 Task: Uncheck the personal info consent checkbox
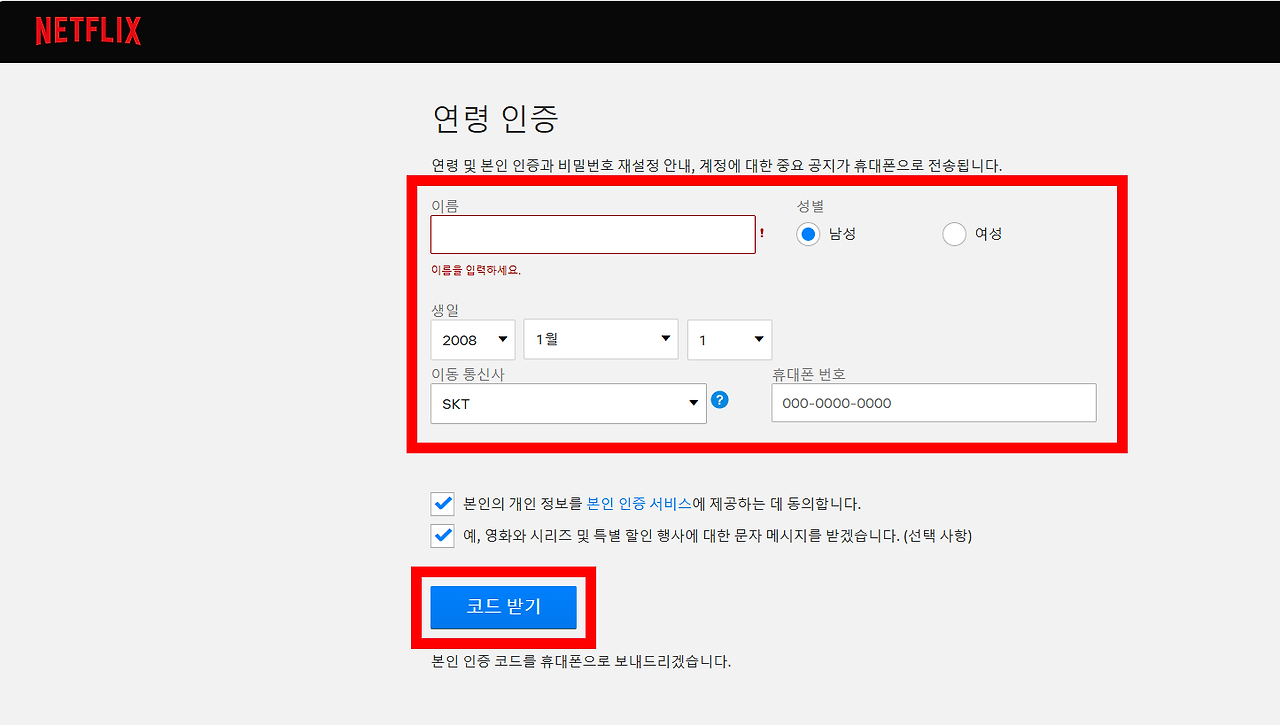[x=442, y=503]
